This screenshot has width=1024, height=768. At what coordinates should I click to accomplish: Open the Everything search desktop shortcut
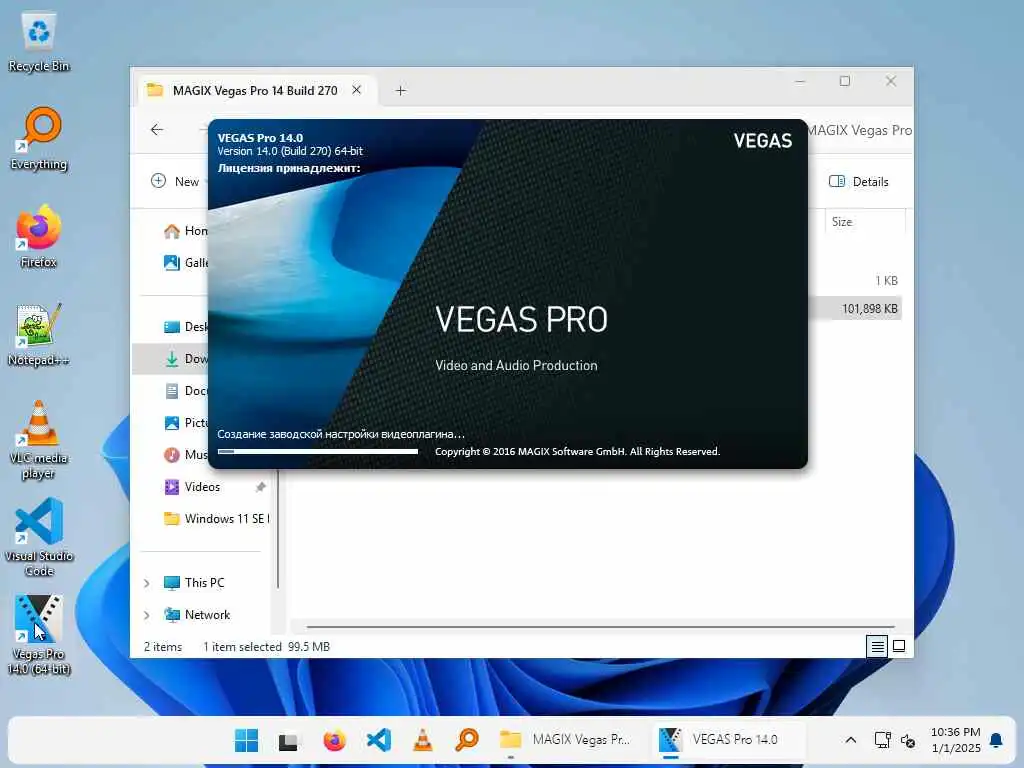[39, 138]
